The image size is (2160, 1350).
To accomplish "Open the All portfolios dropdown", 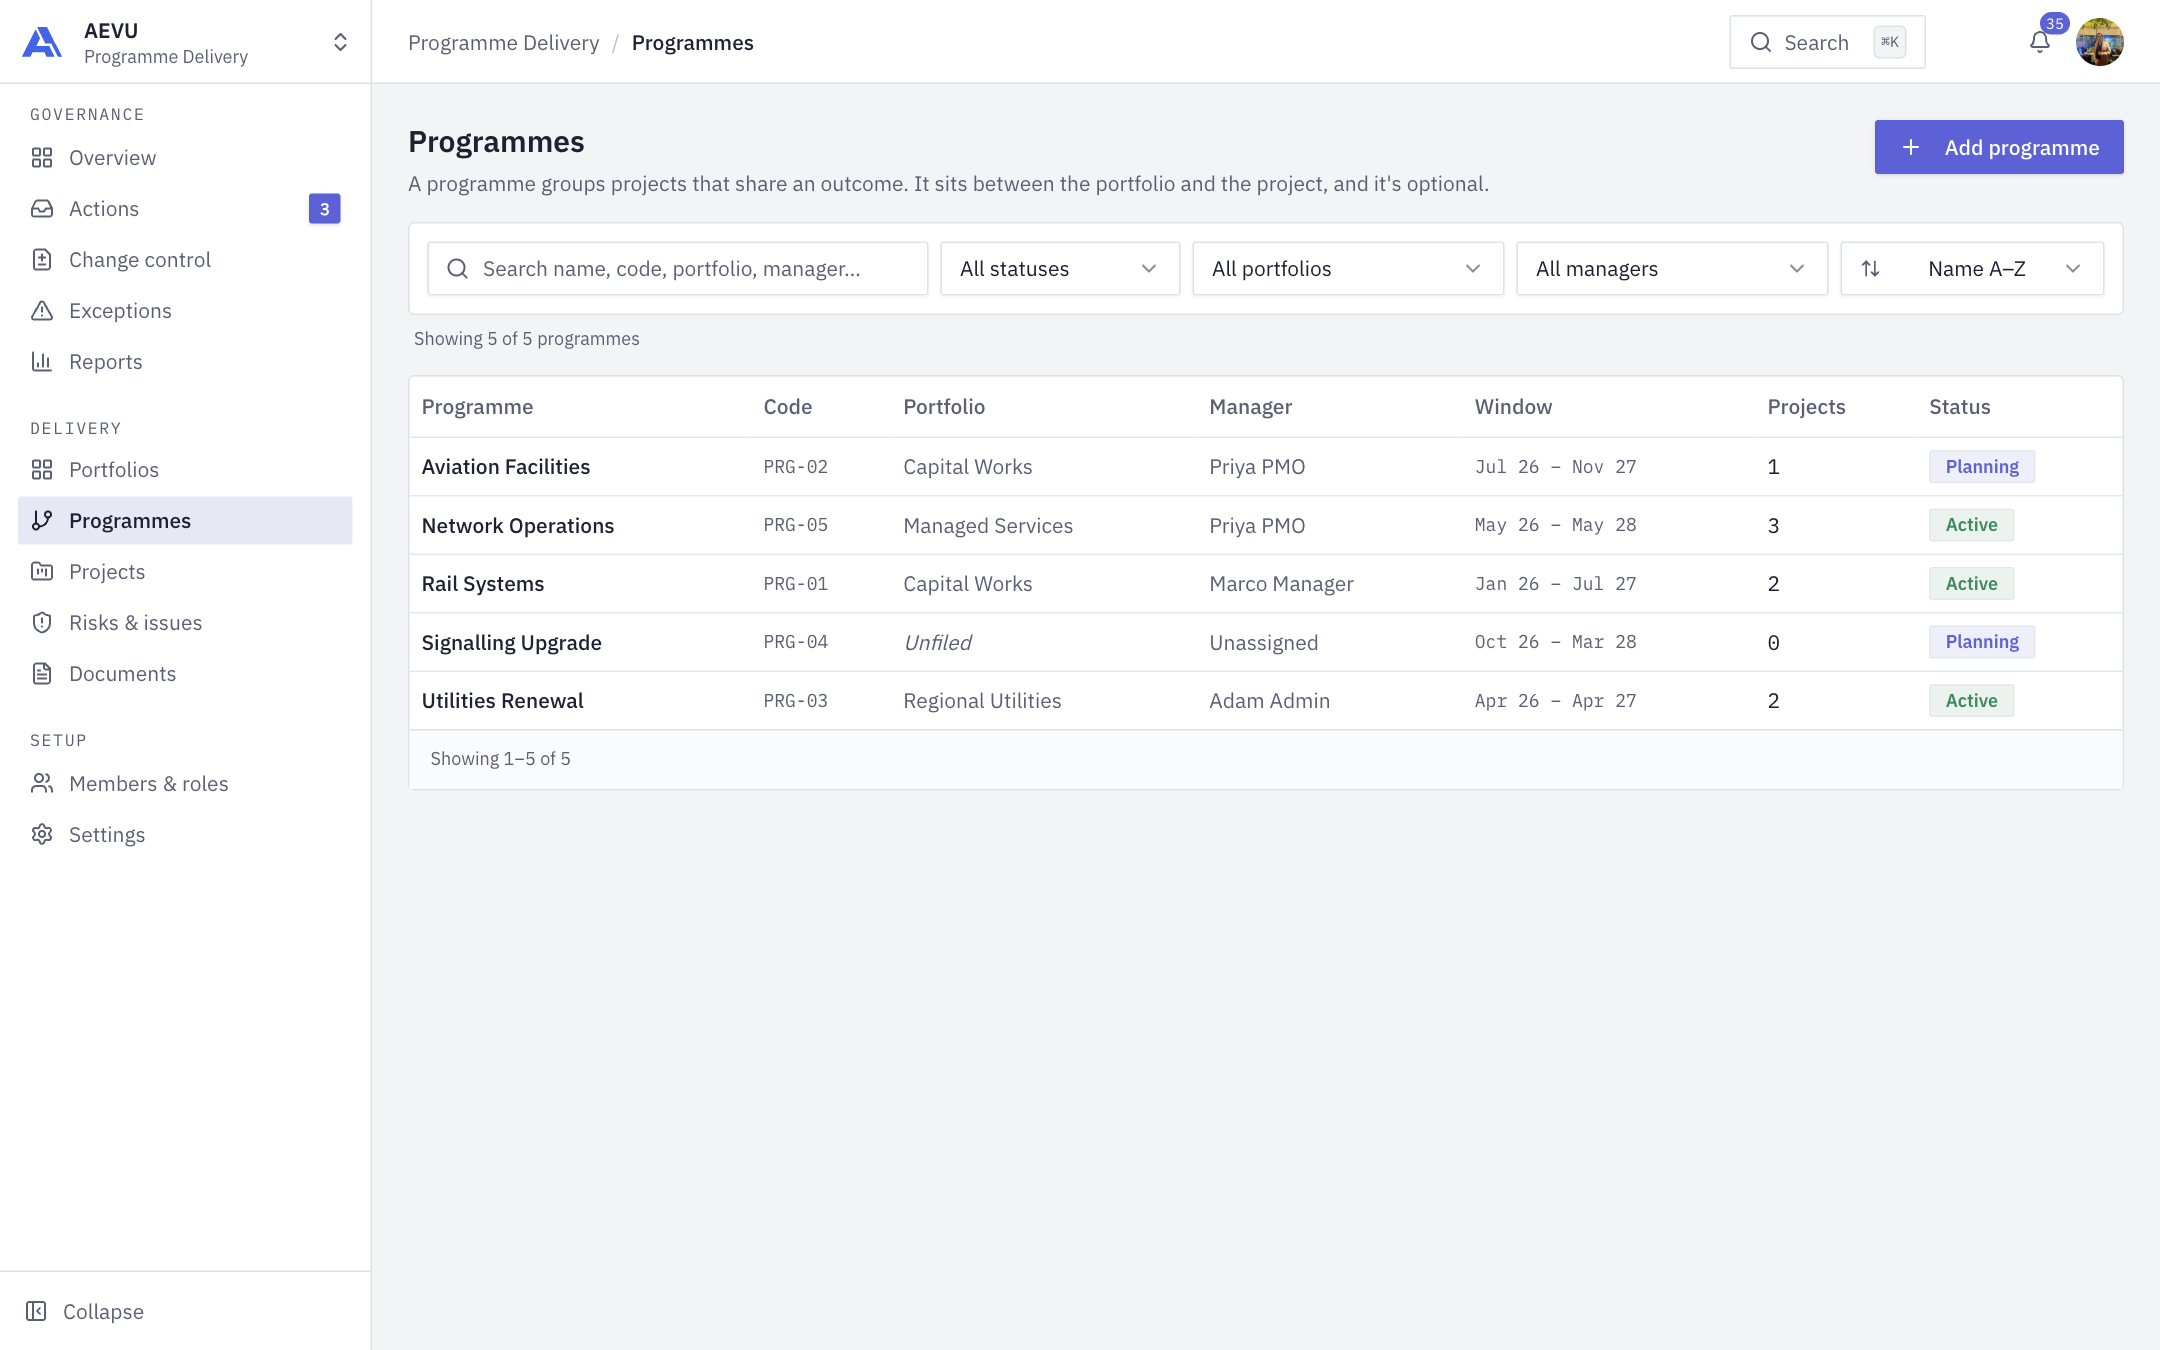I will (x=1348, y=269).
